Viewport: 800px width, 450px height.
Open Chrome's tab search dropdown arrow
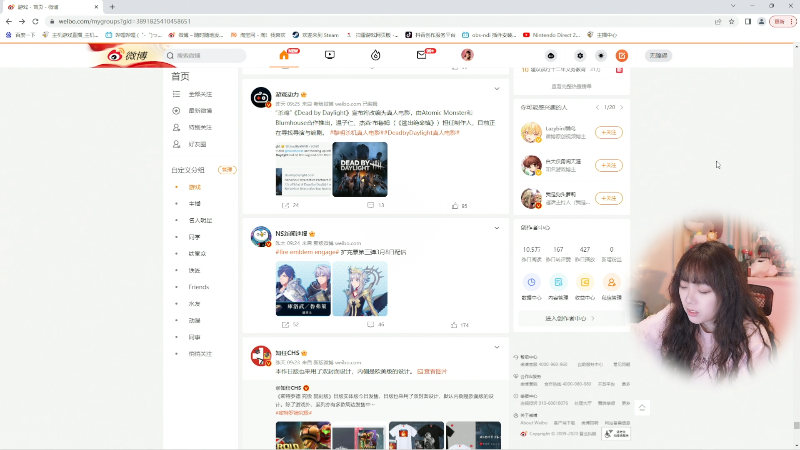[733, 6]
